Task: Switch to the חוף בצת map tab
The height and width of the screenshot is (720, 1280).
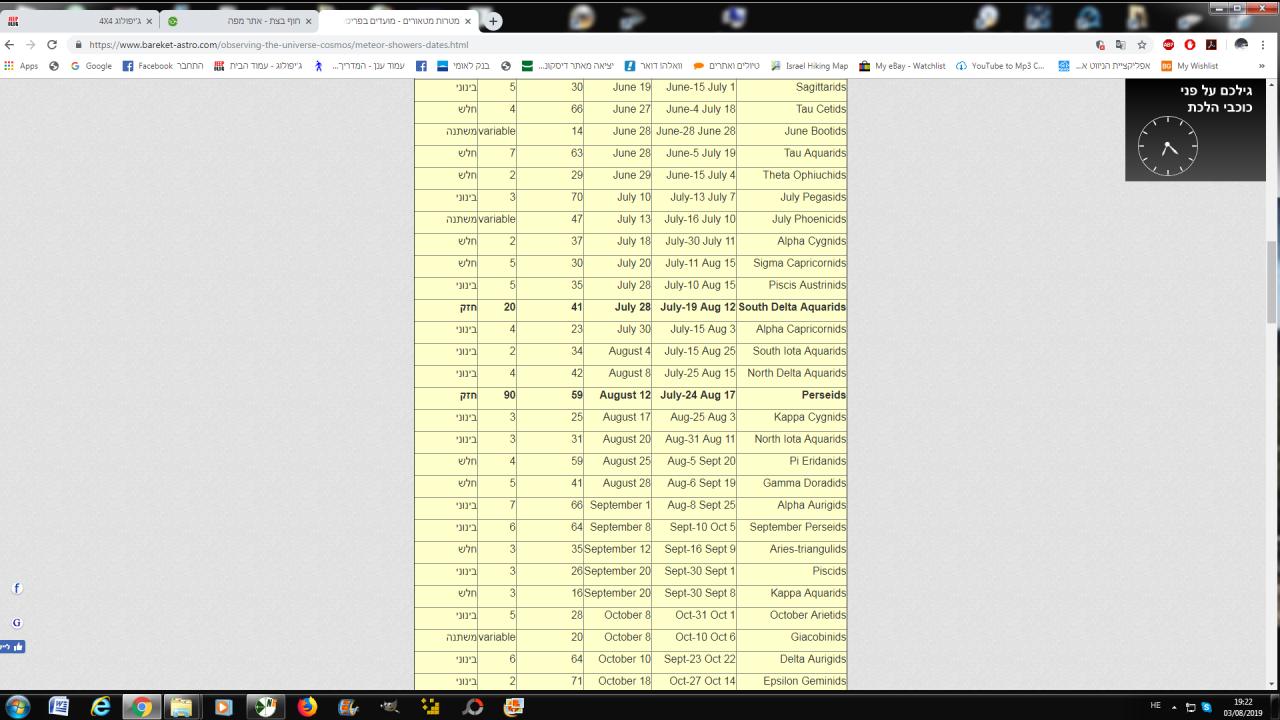Action: tap(240, 20)
